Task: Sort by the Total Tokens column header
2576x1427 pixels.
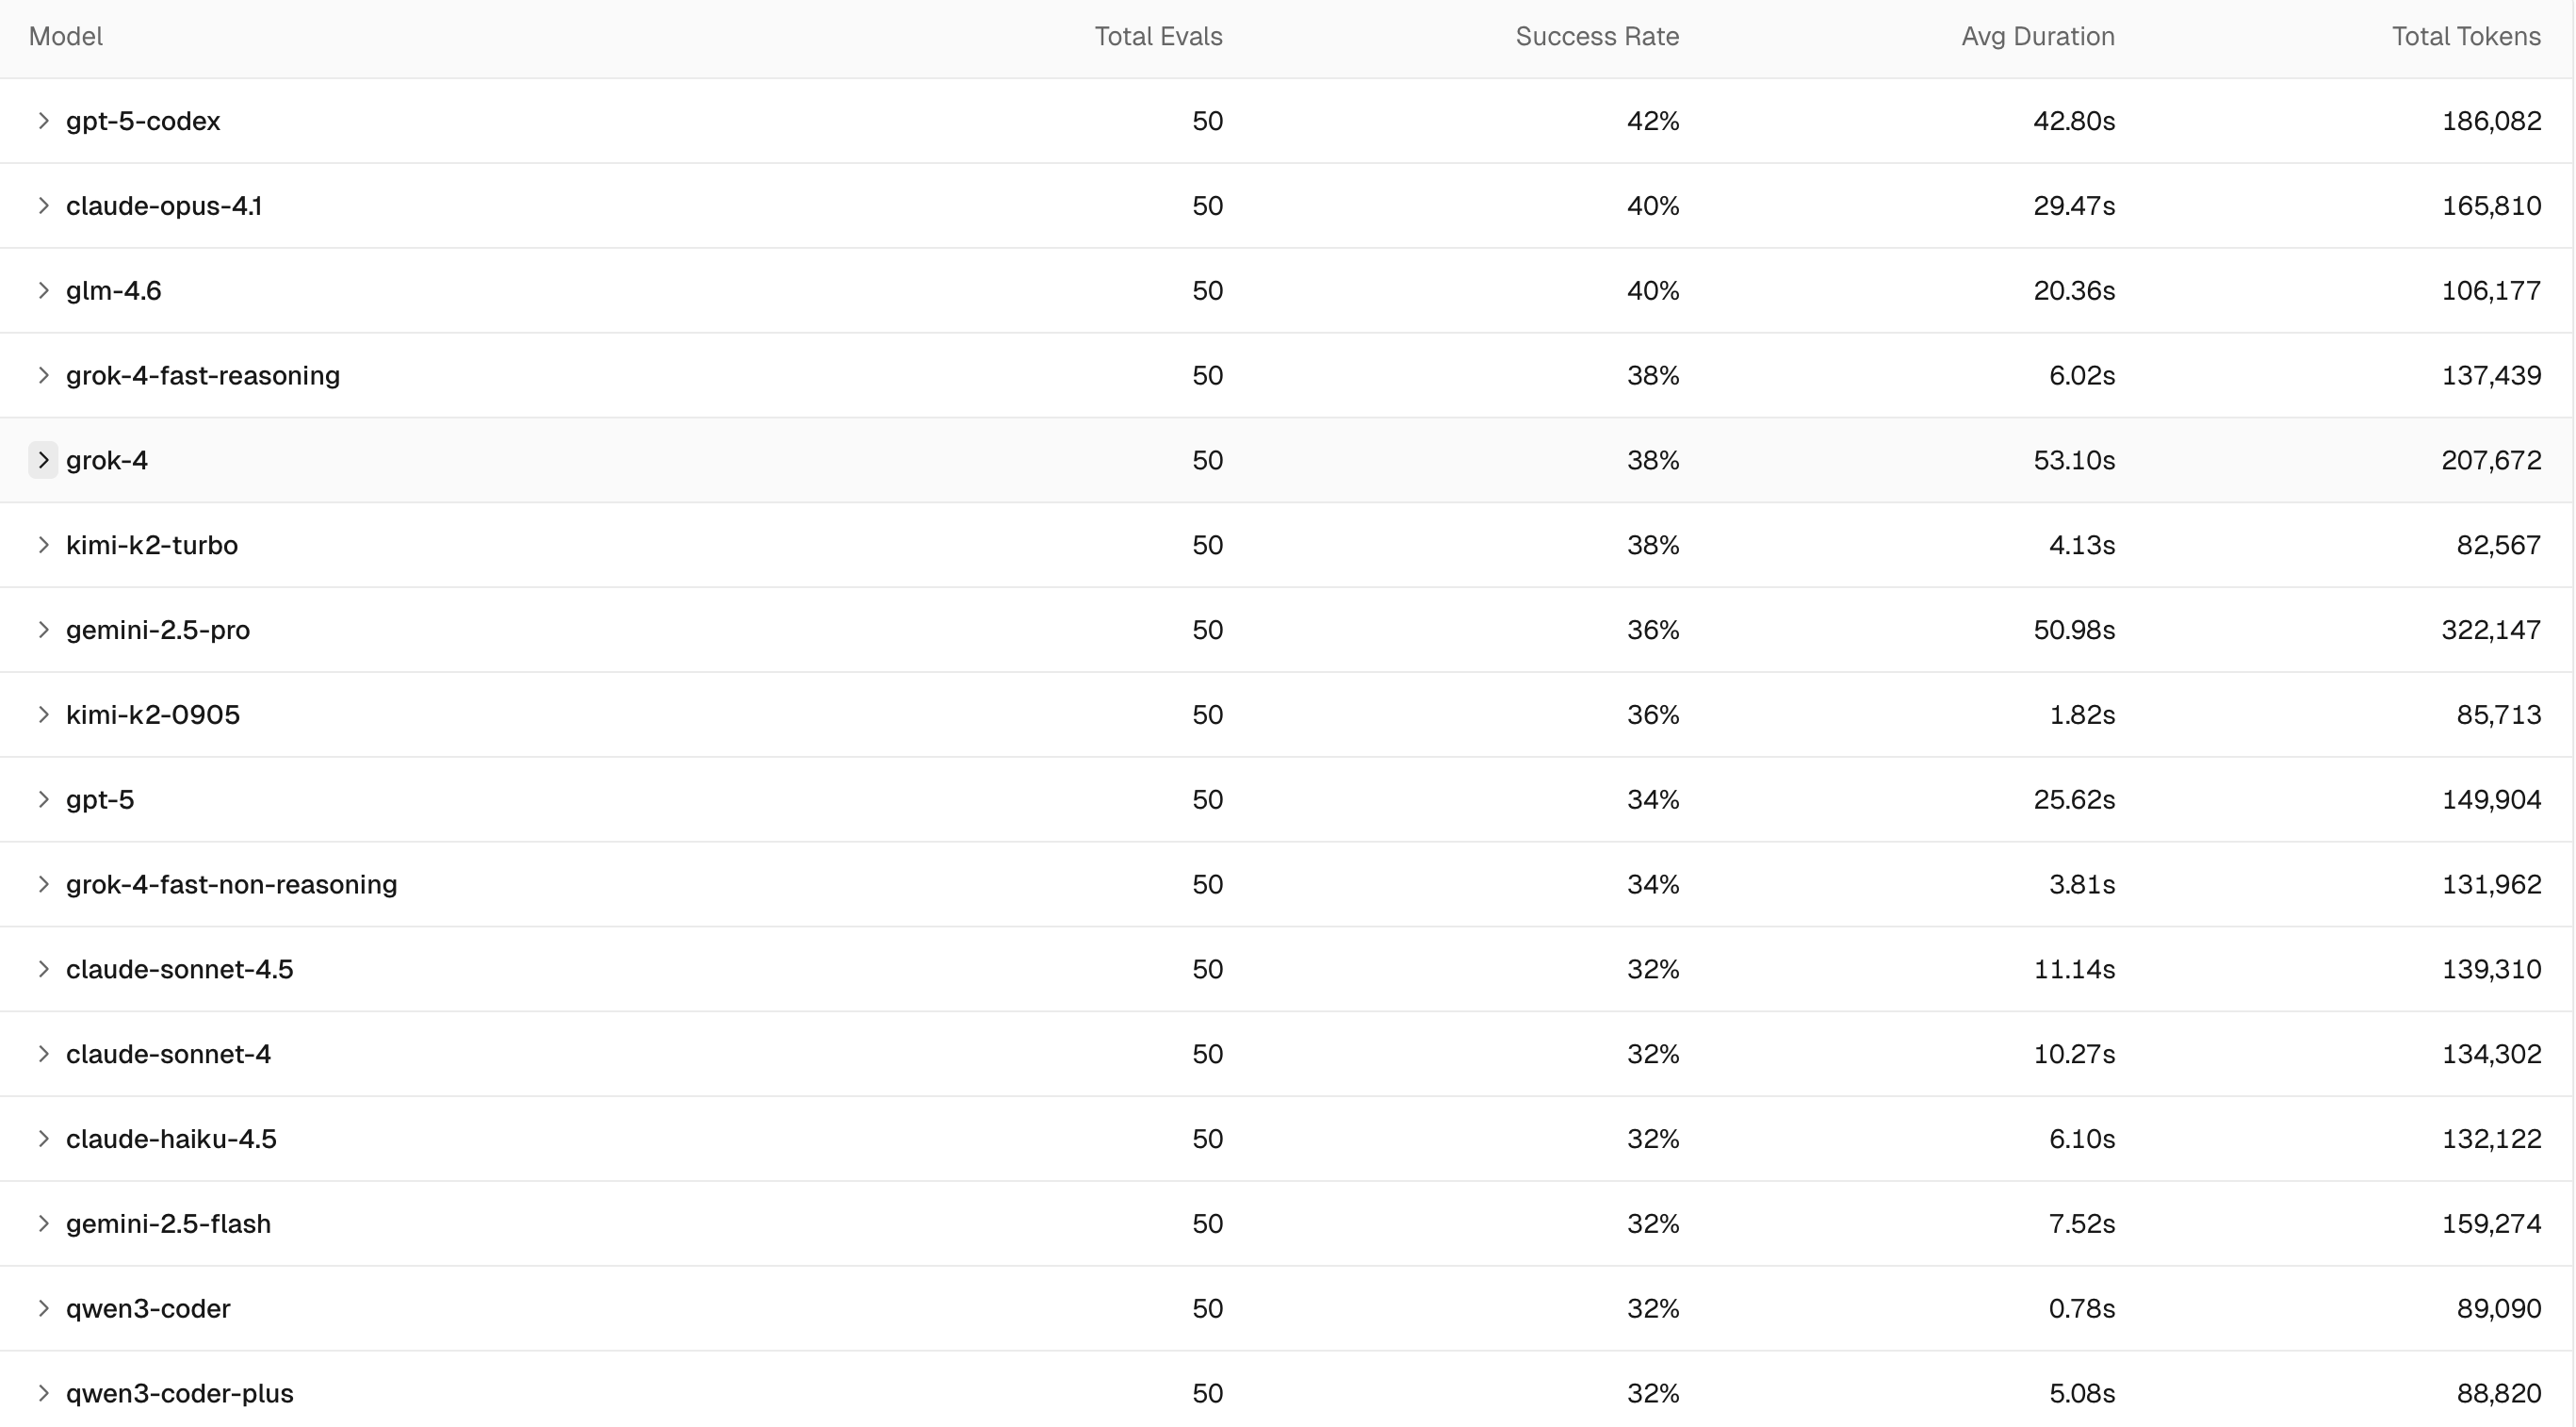Action: click(2466, 37)
